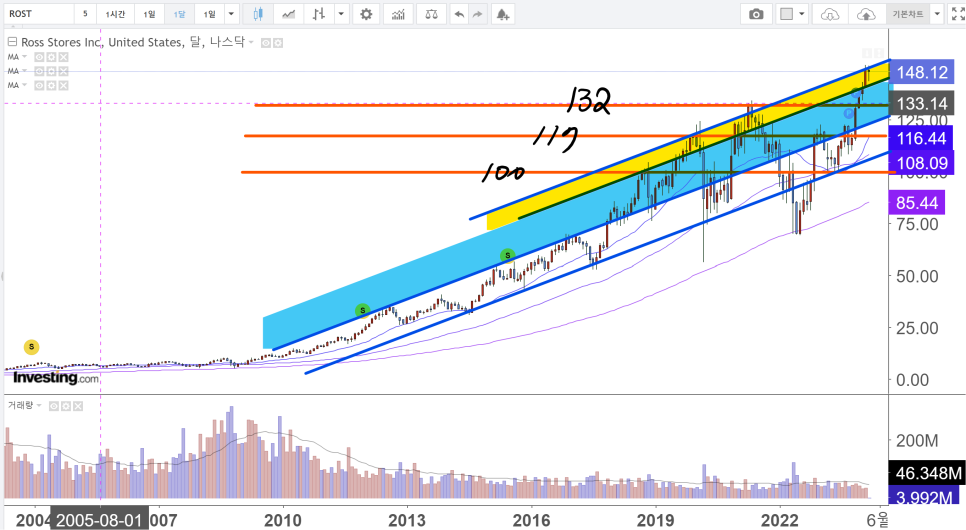Viewport: 966px width, 530px height.
Task: Enter fullscreen mode with the expand icon
Action: 958,14
